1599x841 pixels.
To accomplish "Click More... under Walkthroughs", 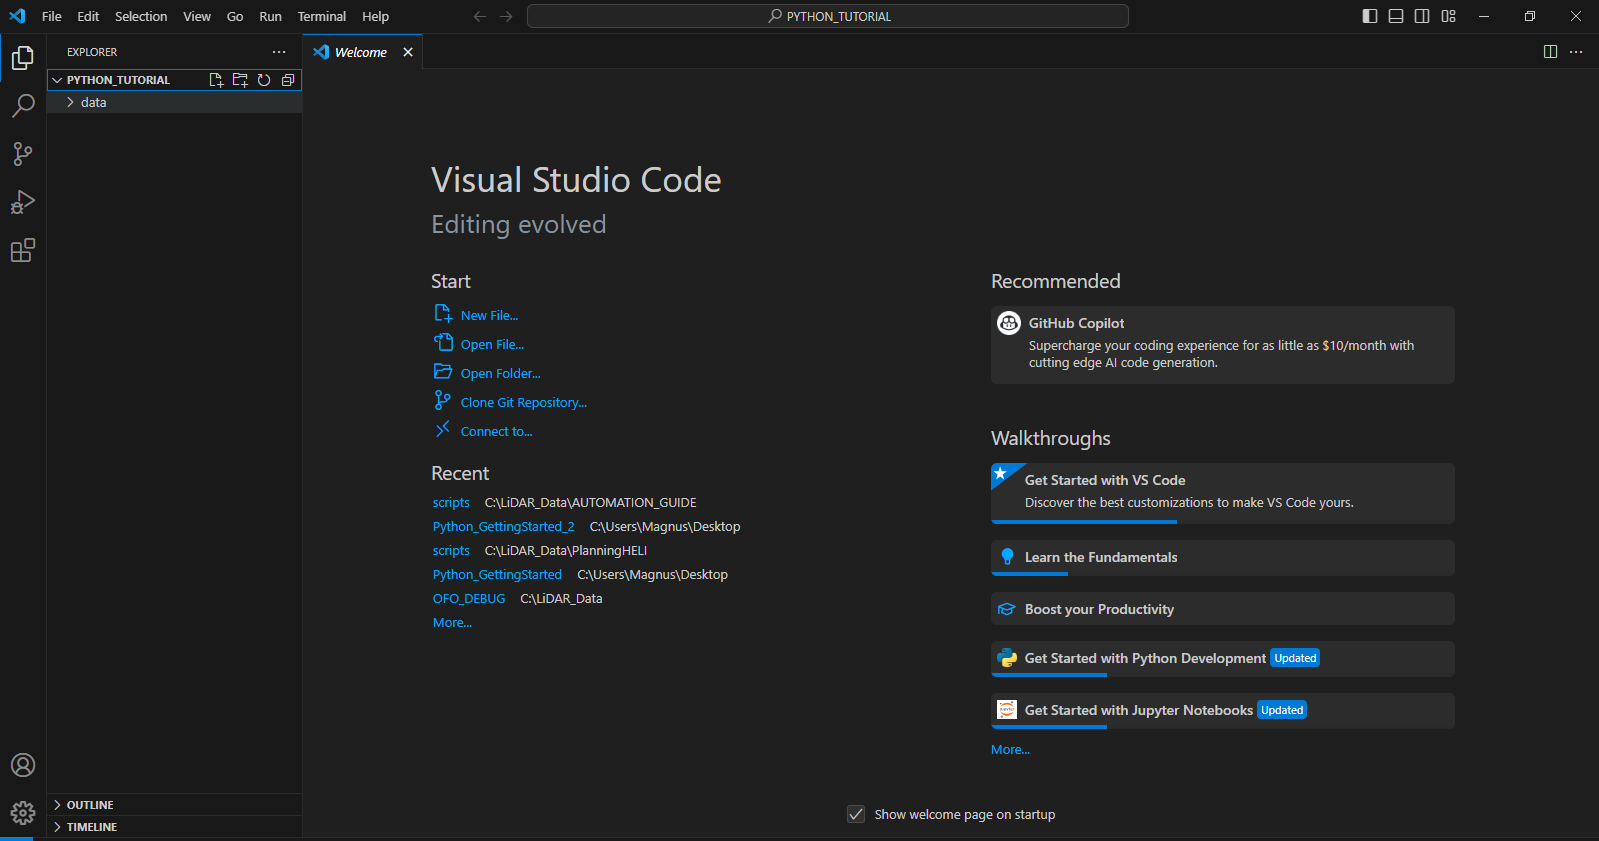I will tap(1010, 750).
